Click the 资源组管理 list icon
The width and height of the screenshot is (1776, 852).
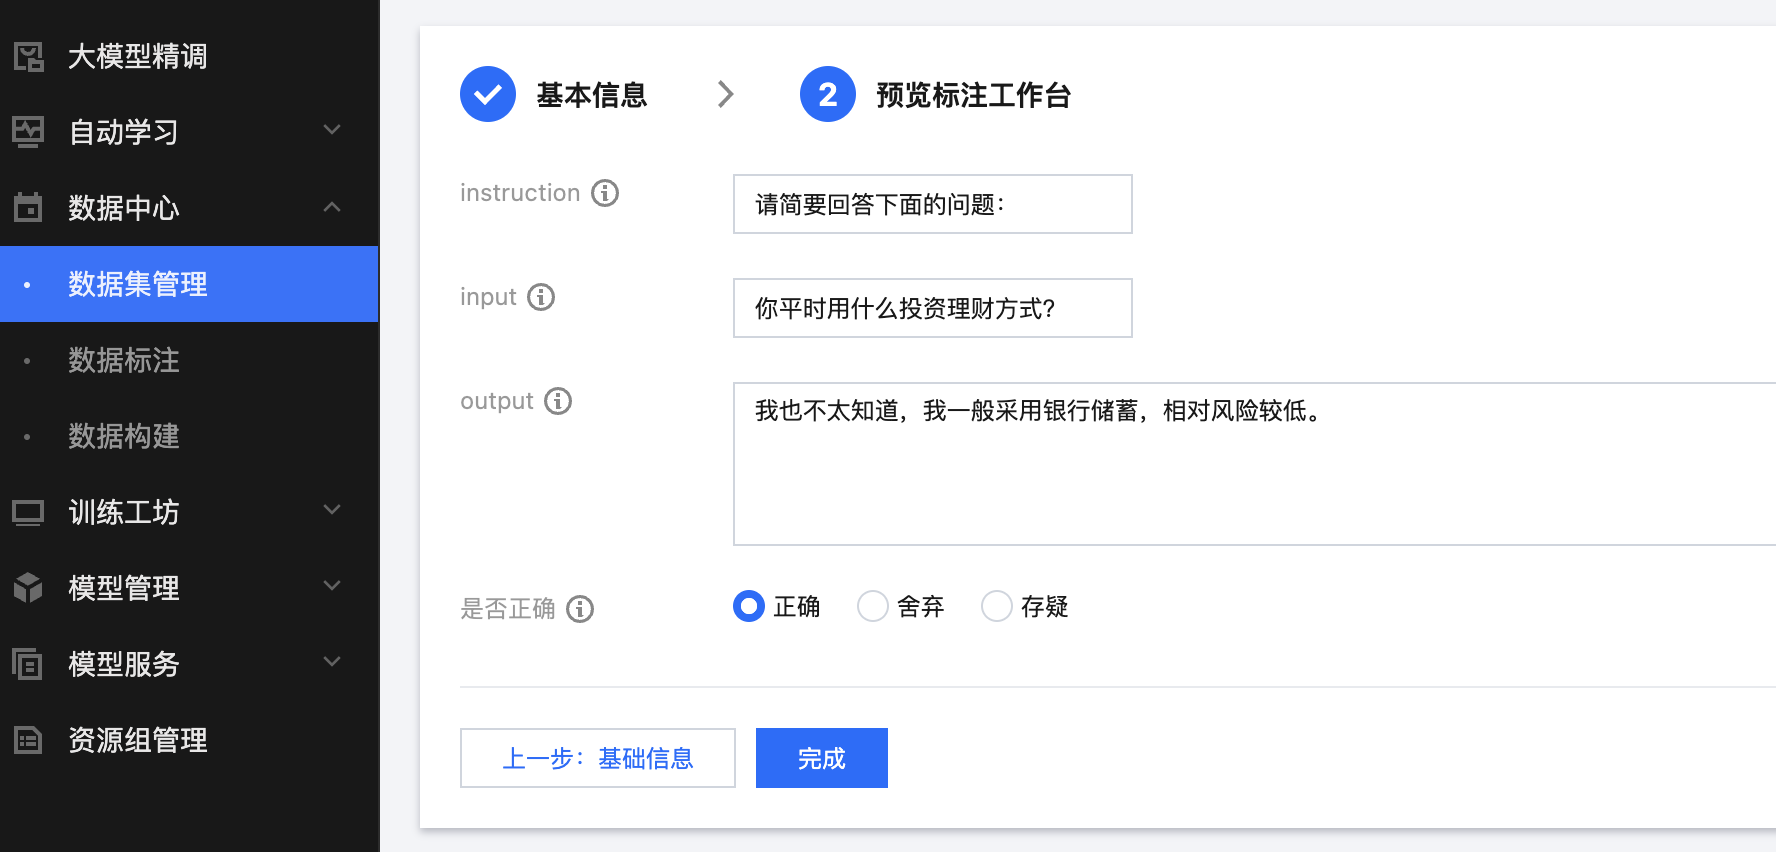click(28, 740)
